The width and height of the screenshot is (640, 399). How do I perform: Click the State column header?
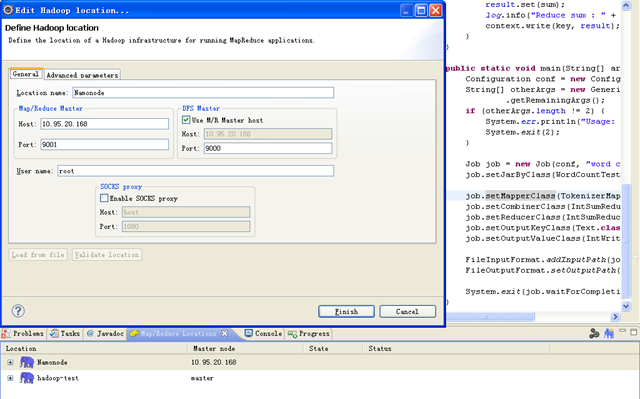333,348
